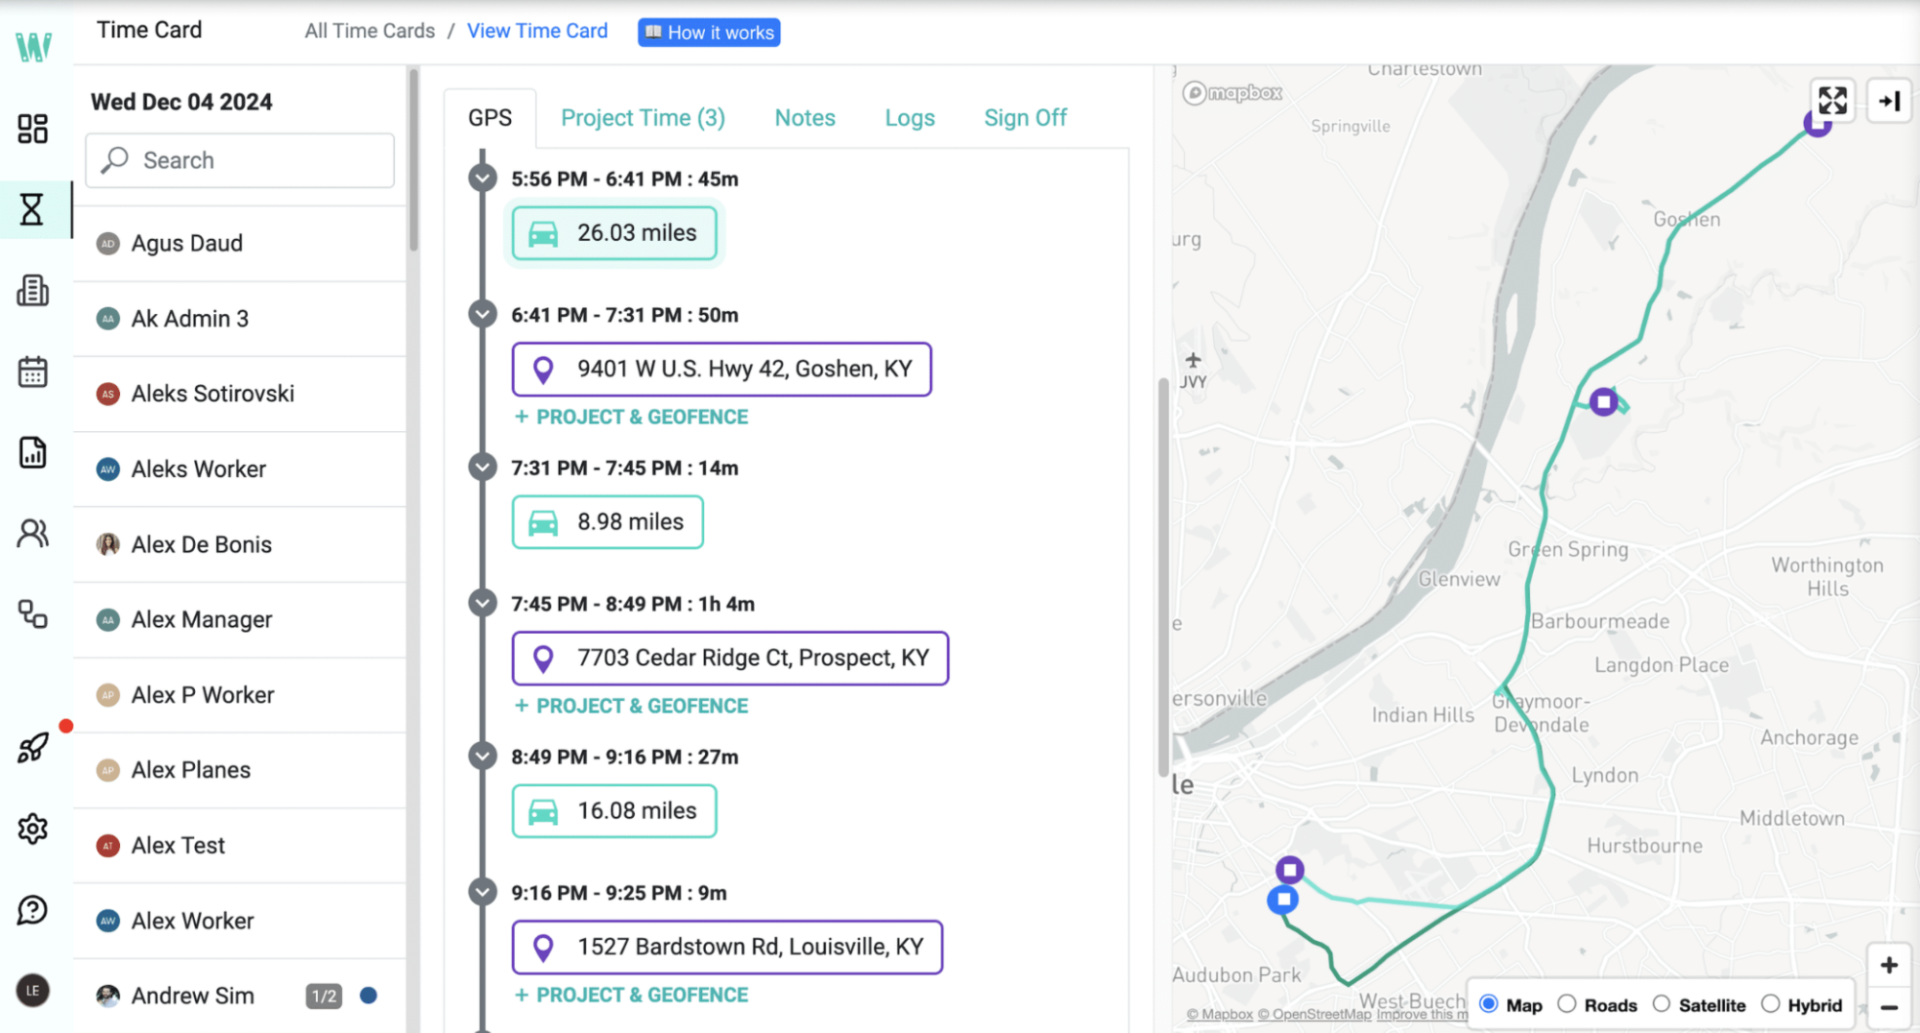Select the hourglass Time Card icon
This screenshot has height=1033, width=1920.
click(33, 210)
